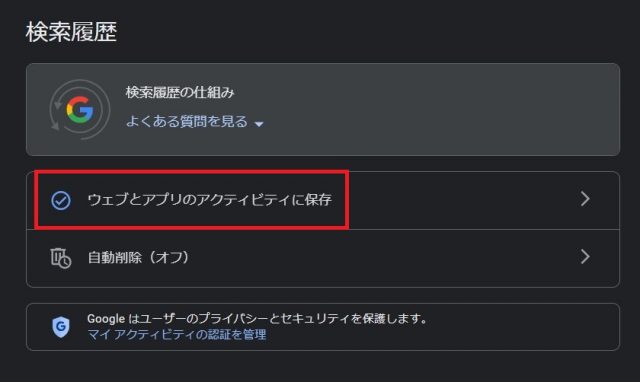Click the red highlight box border
This screenshot has height=382, width=640.
coord(192,172)
